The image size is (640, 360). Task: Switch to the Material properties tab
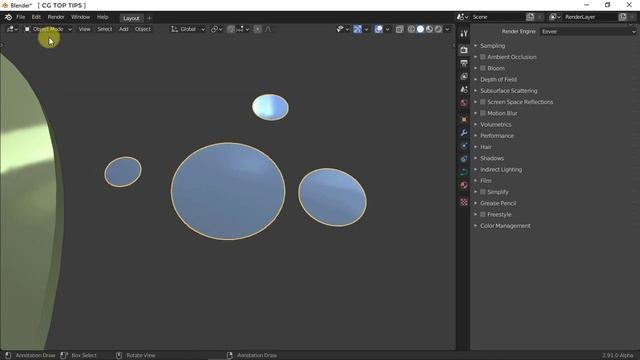464,185
